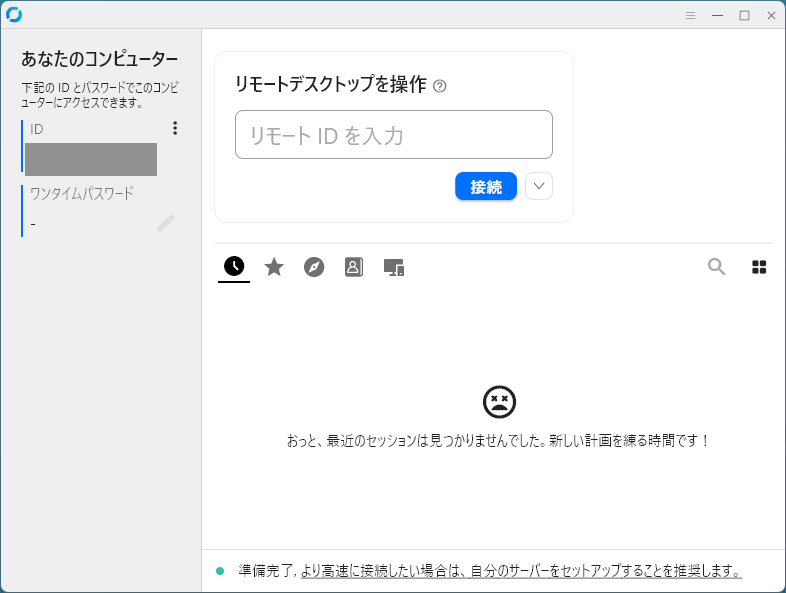The image size is (786, 593).
Task: Click the grayed-out ID value
Action: point(91,159)
